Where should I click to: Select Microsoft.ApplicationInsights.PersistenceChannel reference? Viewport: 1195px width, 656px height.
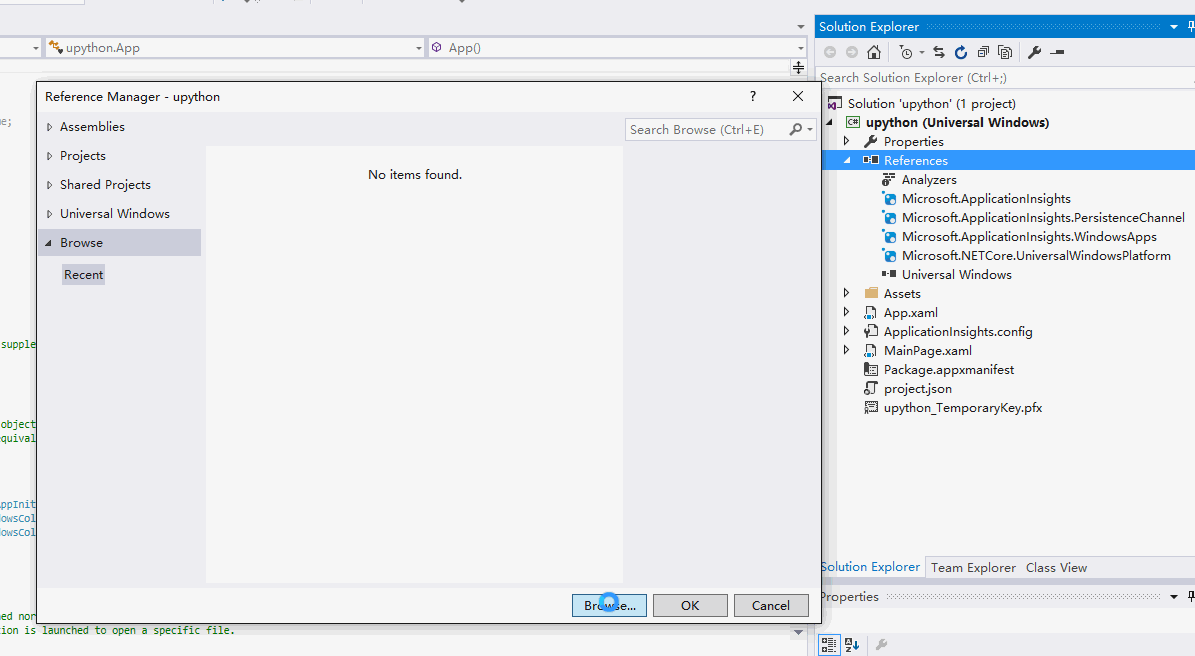click(1043, 218)
